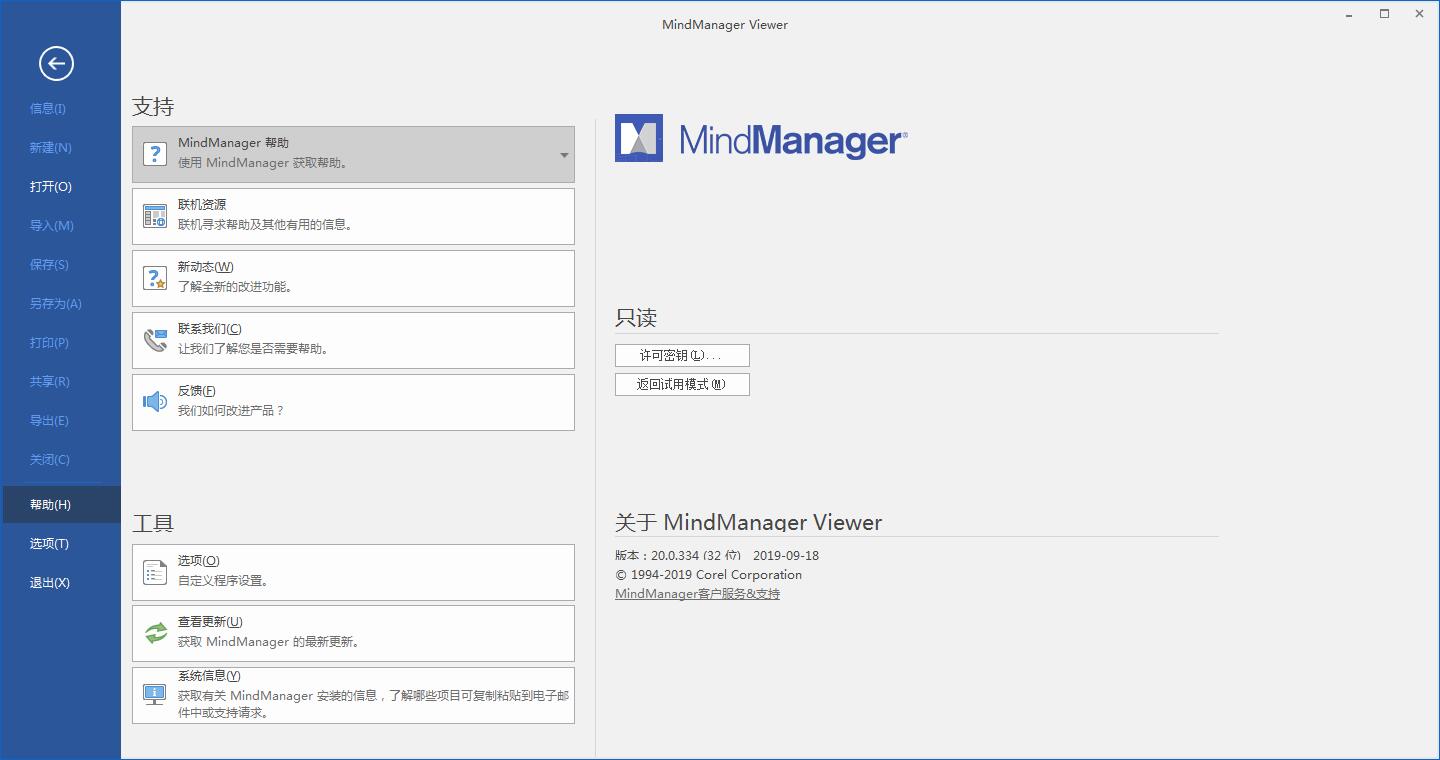Click the What's New (新动态) star icon

(x=154, y=278)
